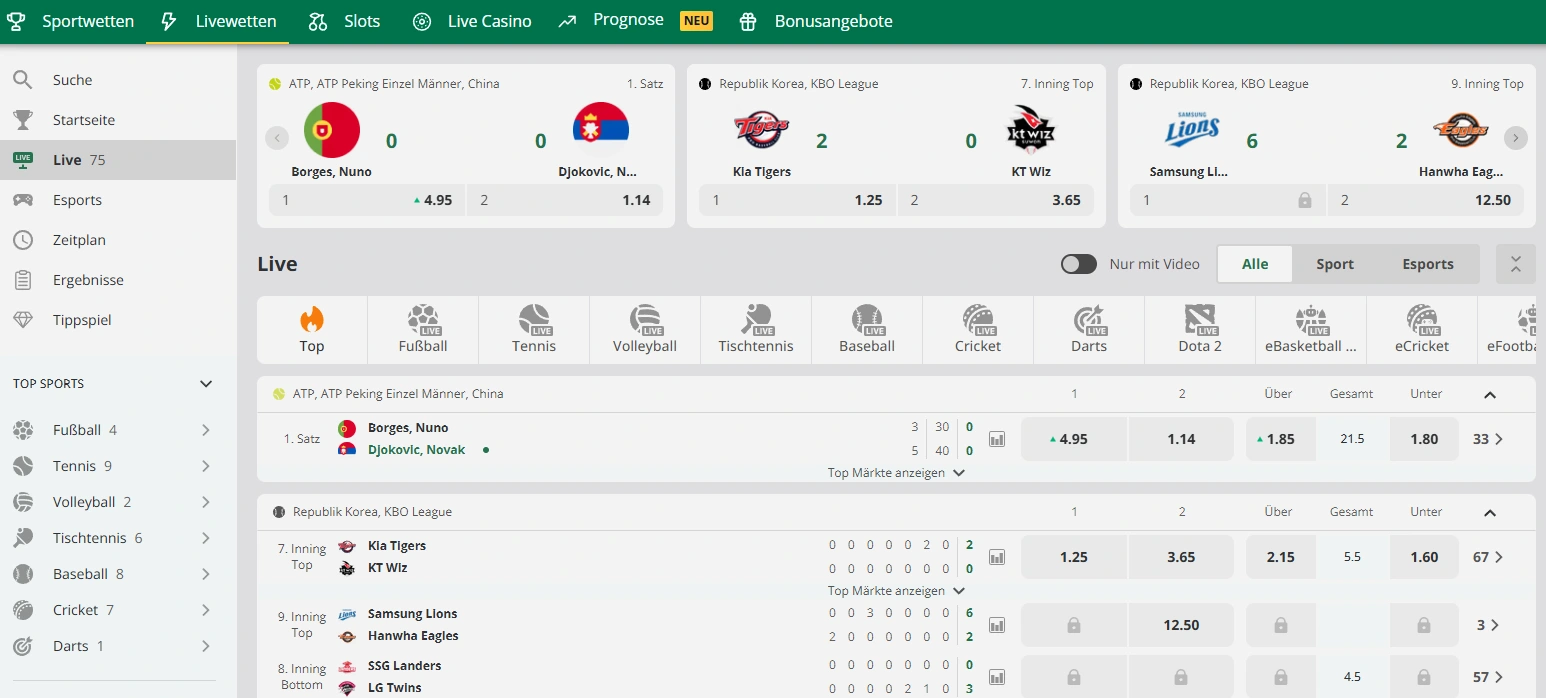Viewport: 1546px width, 698px height.
Task: Collapse the ATP Peking league section
Action: point(1490,394)
